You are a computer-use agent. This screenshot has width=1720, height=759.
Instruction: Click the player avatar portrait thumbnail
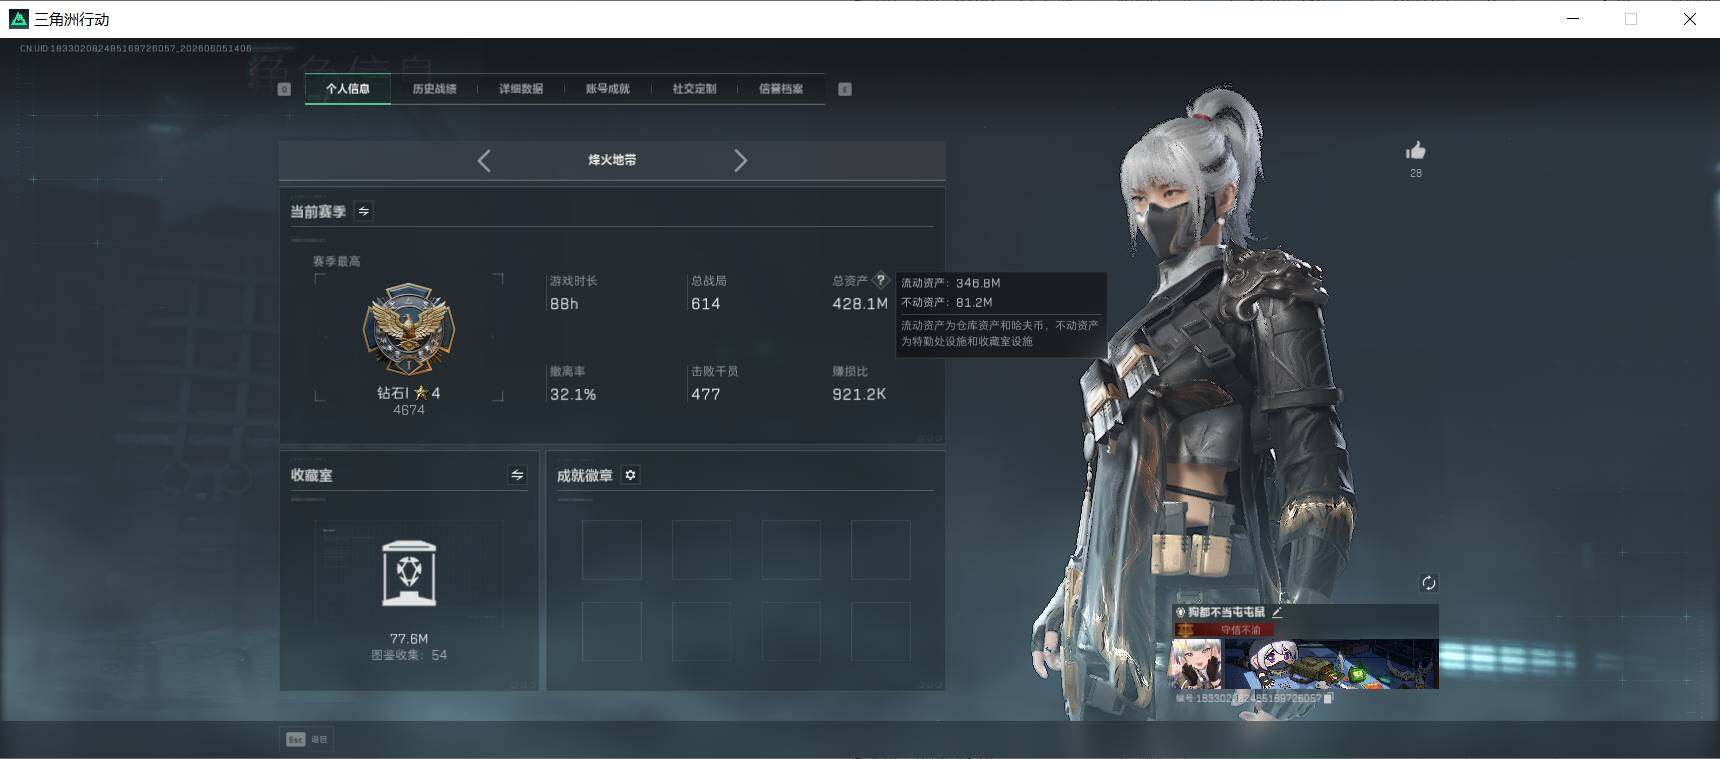tap(1197, 663)
